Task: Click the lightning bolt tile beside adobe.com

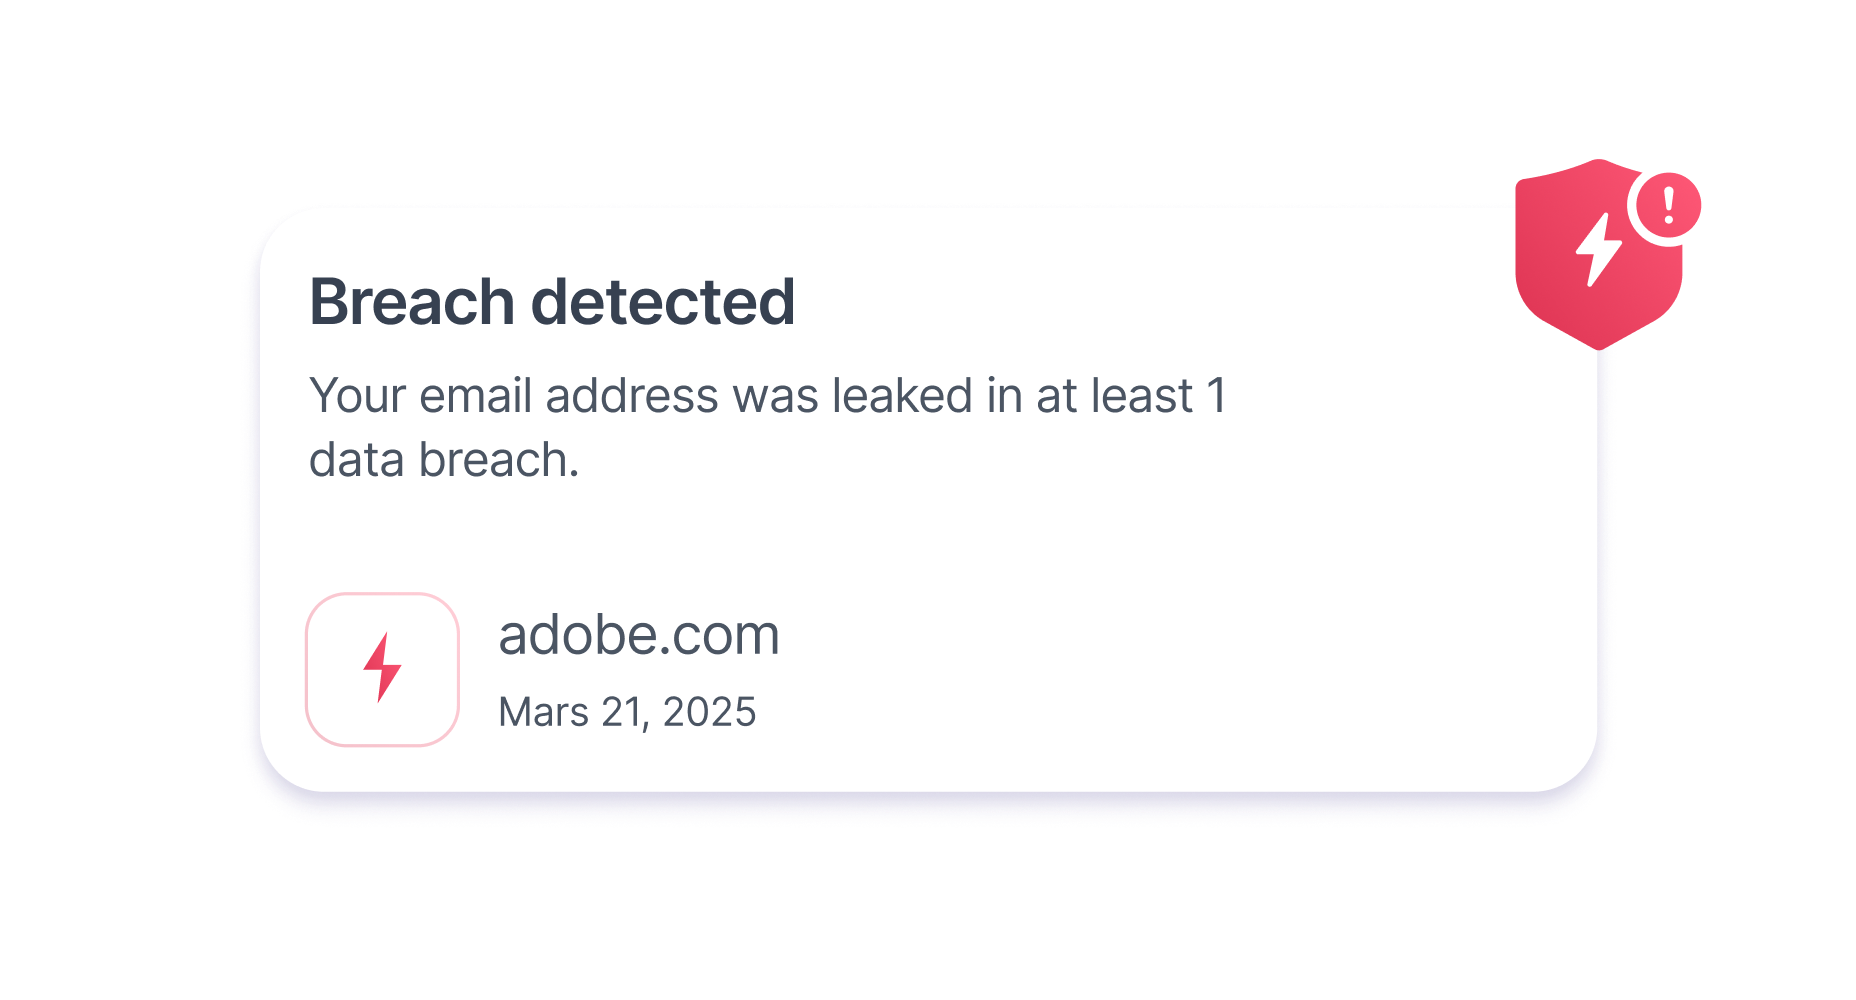Action: pyautogui.click(x=382, y=669)
